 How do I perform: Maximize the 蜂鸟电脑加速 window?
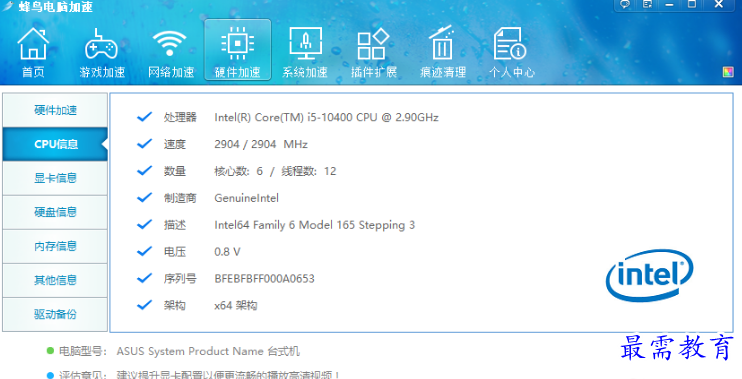pos(692,4)
